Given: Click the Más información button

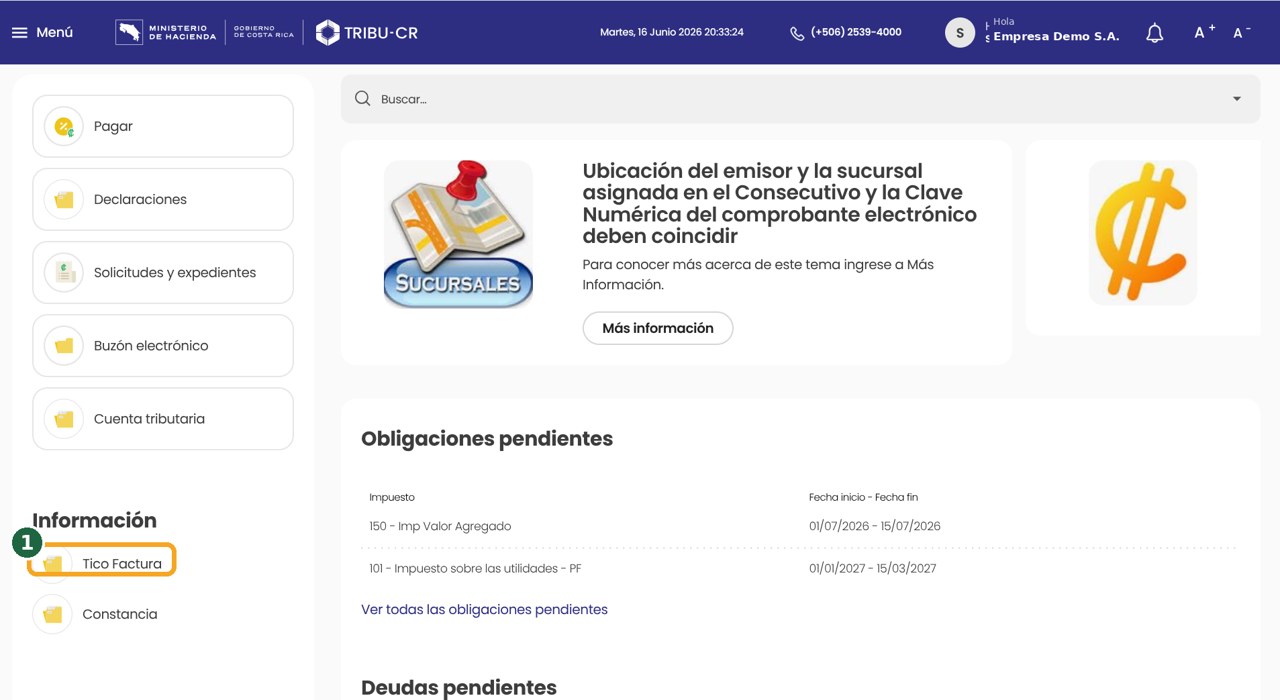Looking at the screenshot, I should tap(658, 328).
